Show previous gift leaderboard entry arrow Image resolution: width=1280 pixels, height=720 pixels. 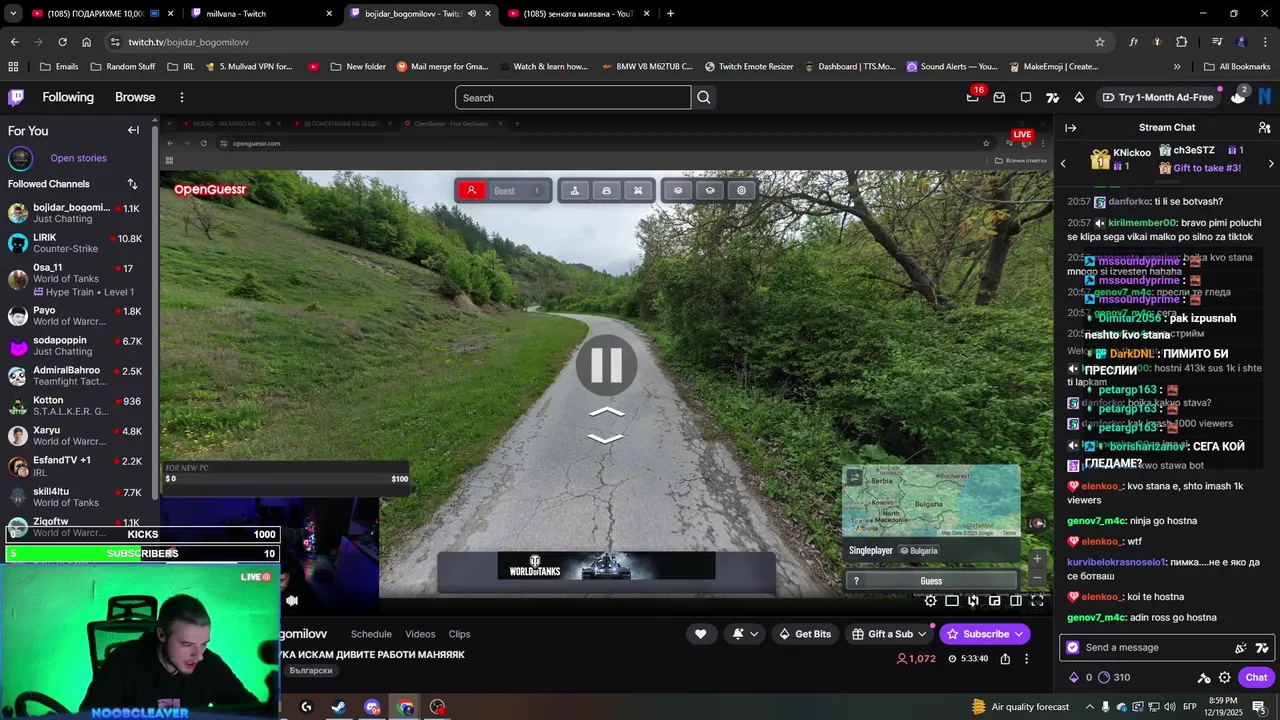coord(1063,163)
